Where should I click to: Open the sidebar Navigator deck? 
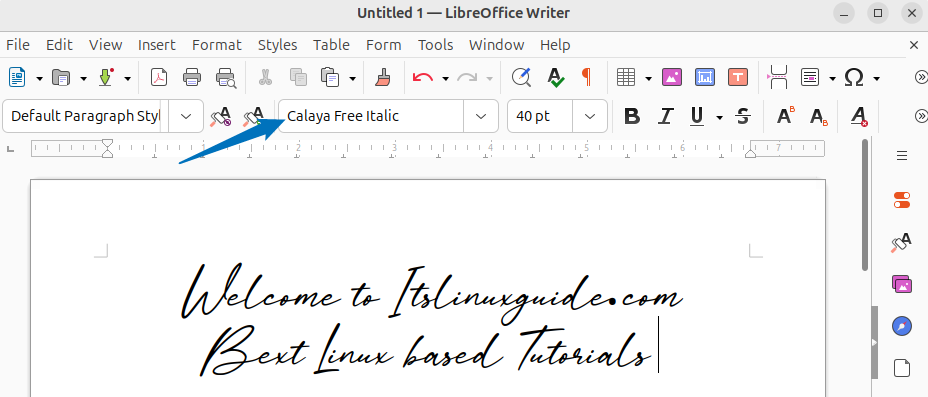point(902,326)
